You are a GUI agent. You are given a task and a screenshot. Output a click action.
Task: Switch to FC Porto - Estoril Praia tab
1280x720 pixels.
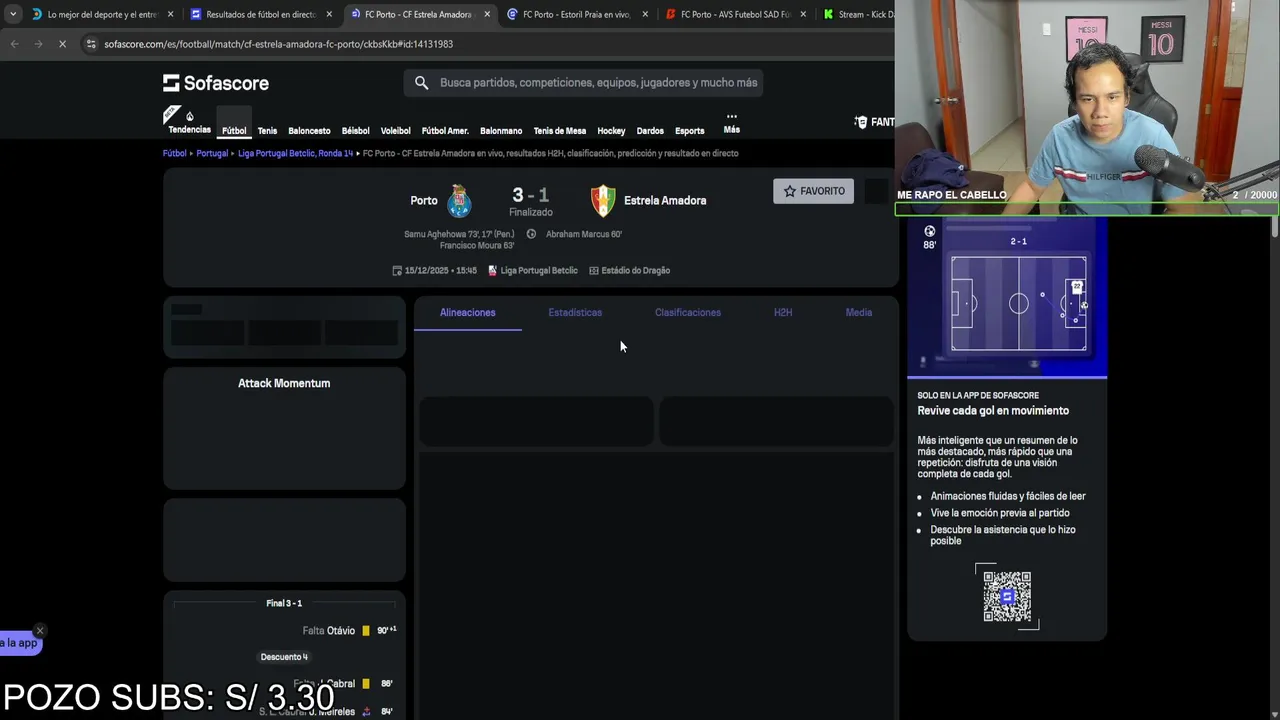click(577, 15)
